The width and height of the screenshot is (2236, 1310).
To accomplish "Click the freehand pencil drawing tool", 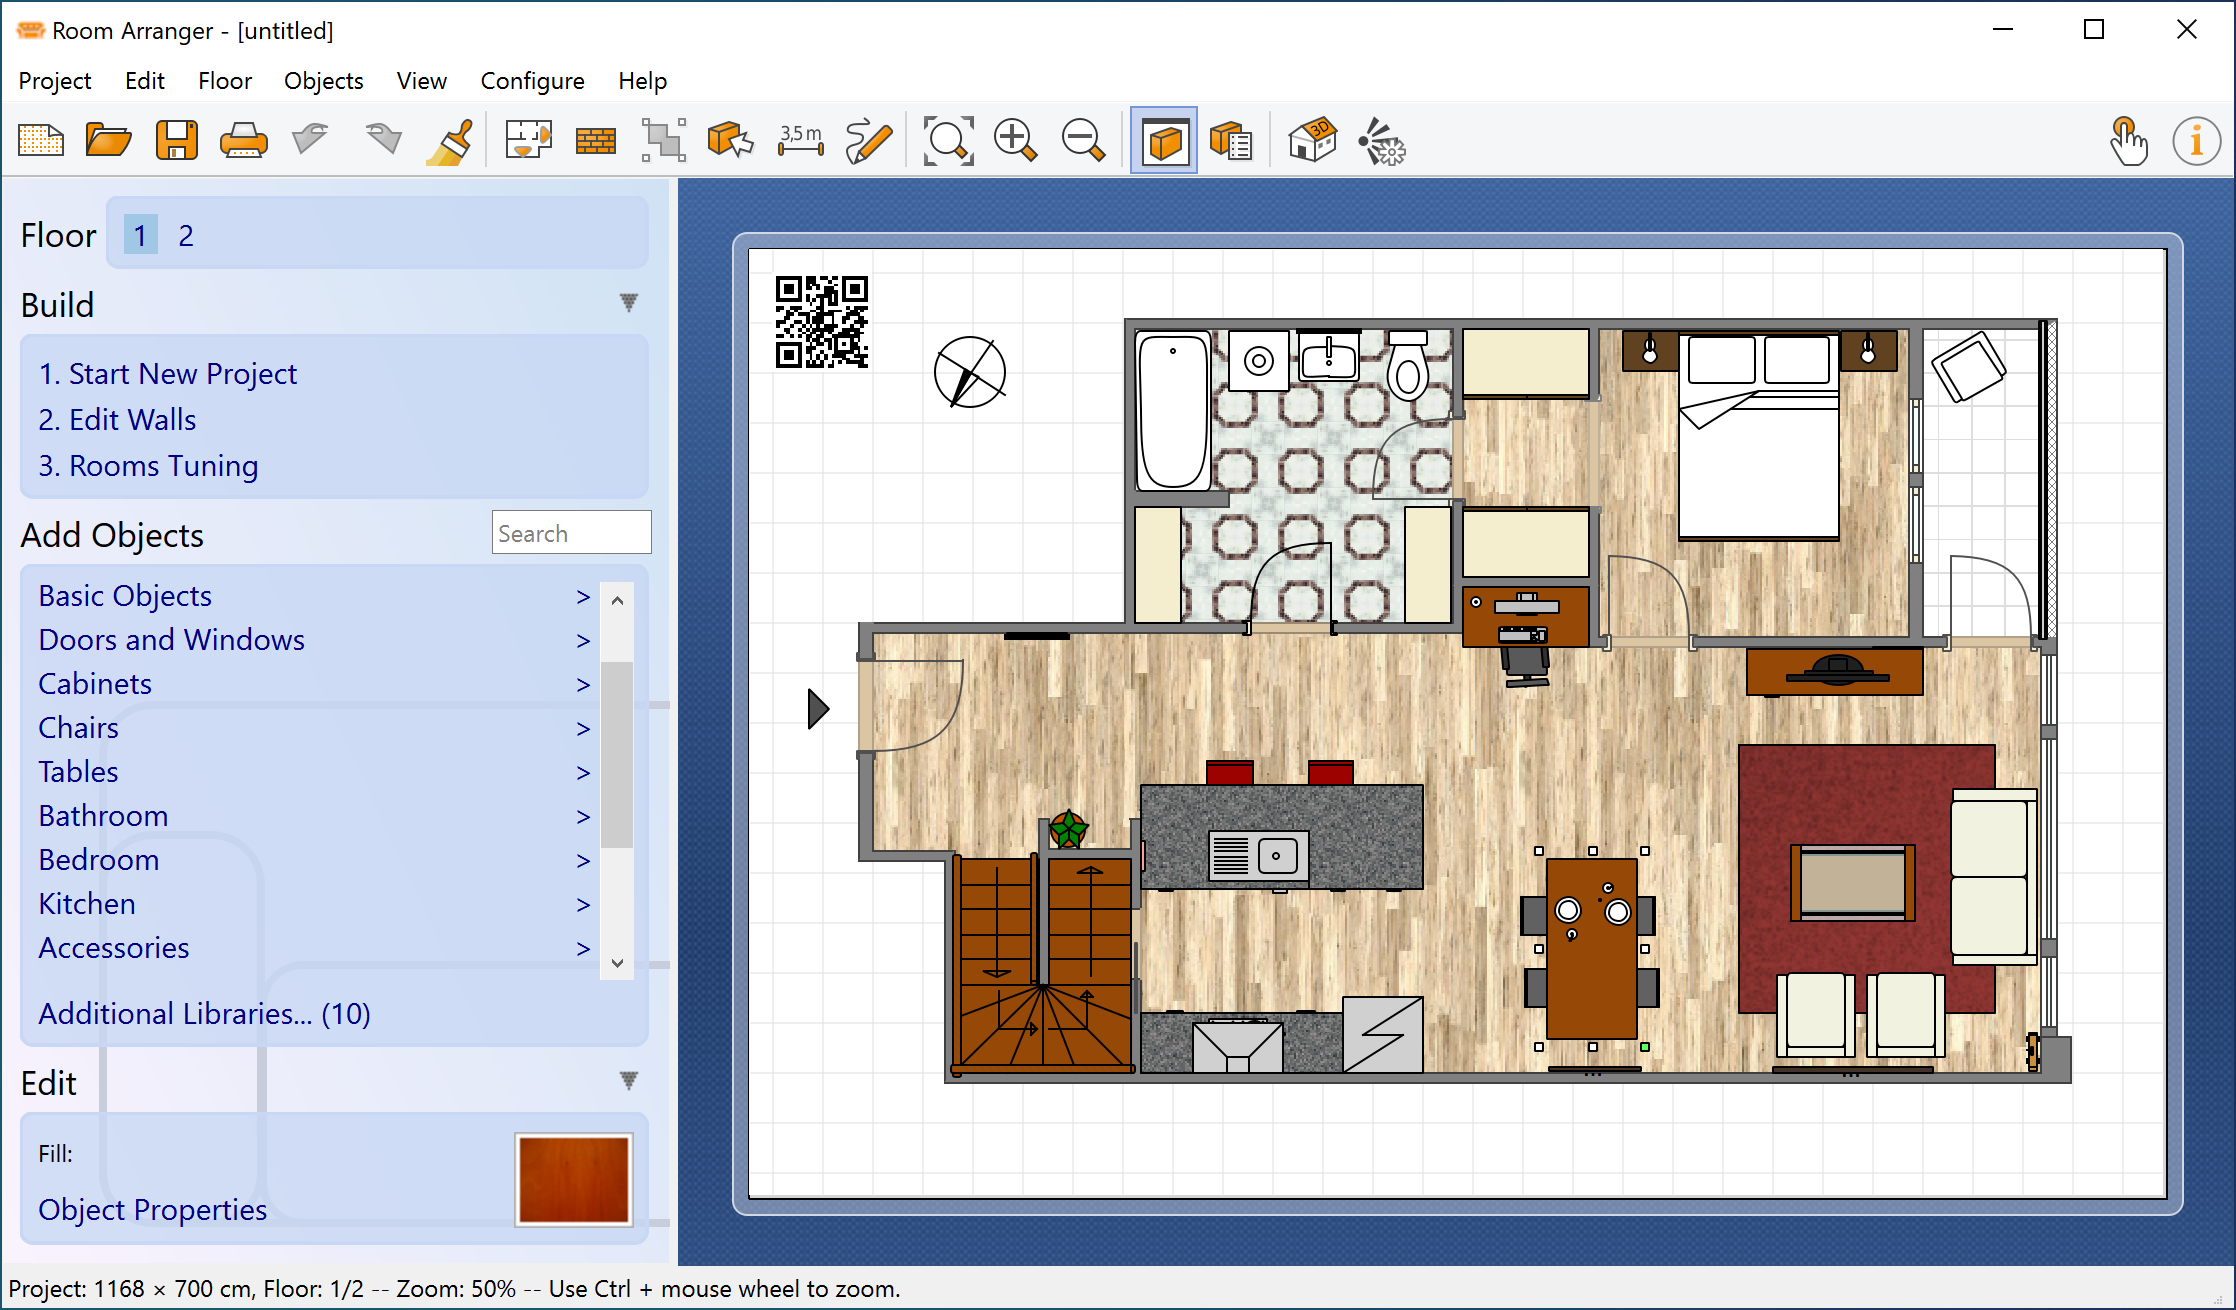I will [x=867, y=140].
